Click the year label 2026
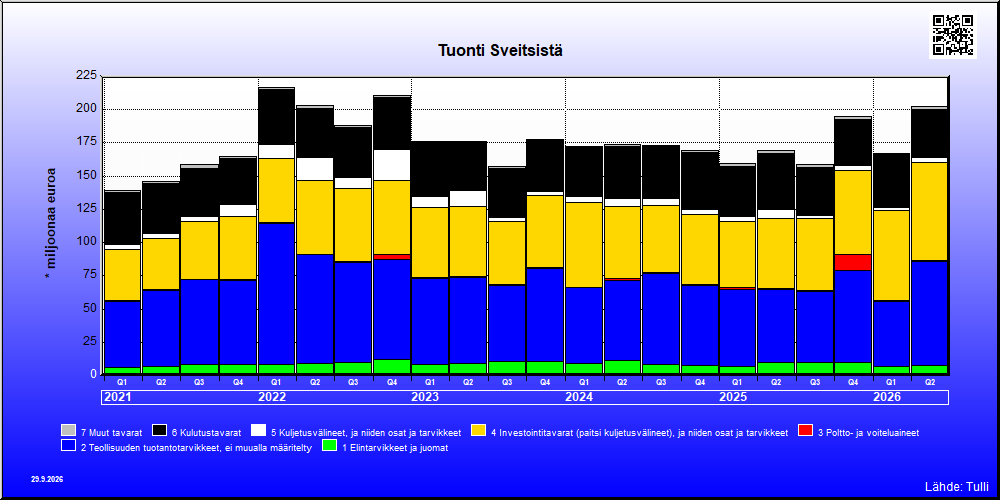Image resolution: width=1000 pixels, height=500 pixels. (x=887, y=397)
